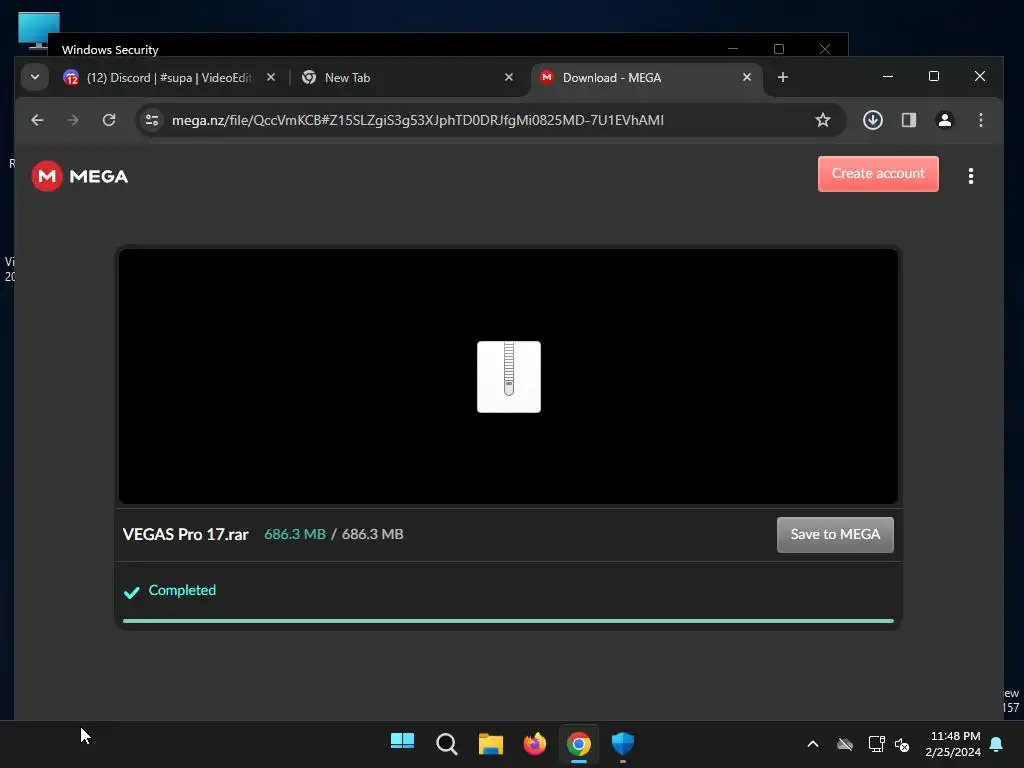
Task: Focus the mega.nz URL address bar
Action: click(x=418, y=120)
